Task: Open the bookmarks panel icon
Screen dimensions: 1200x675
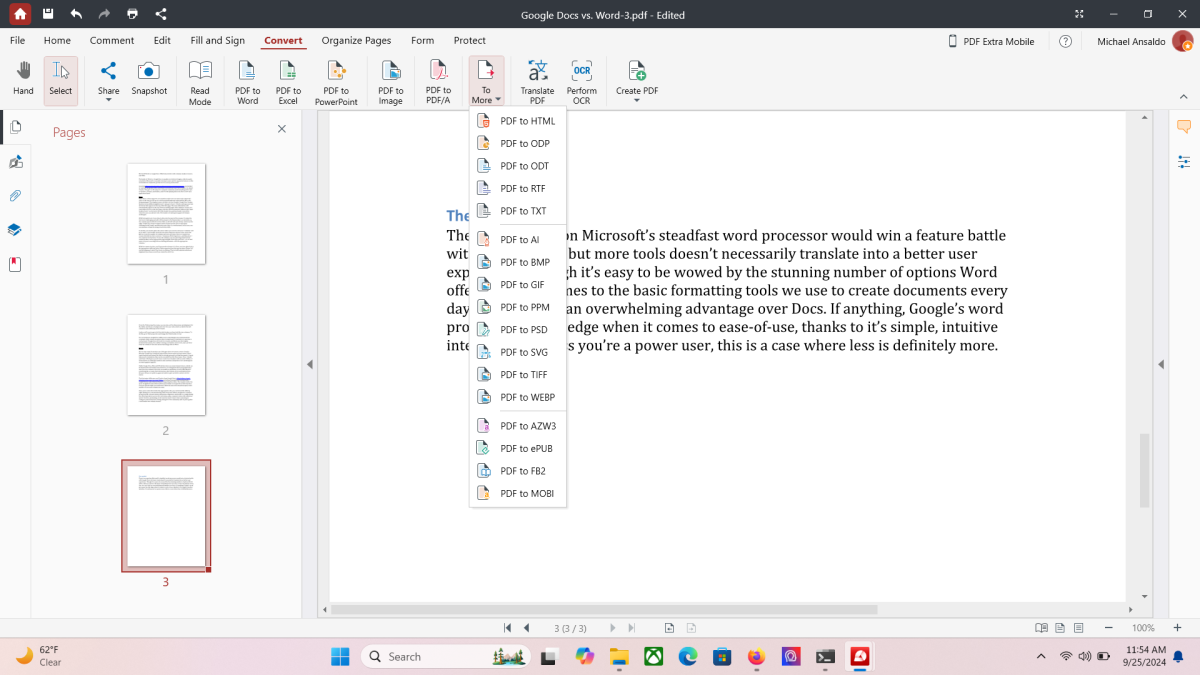Action: [15, 265]
